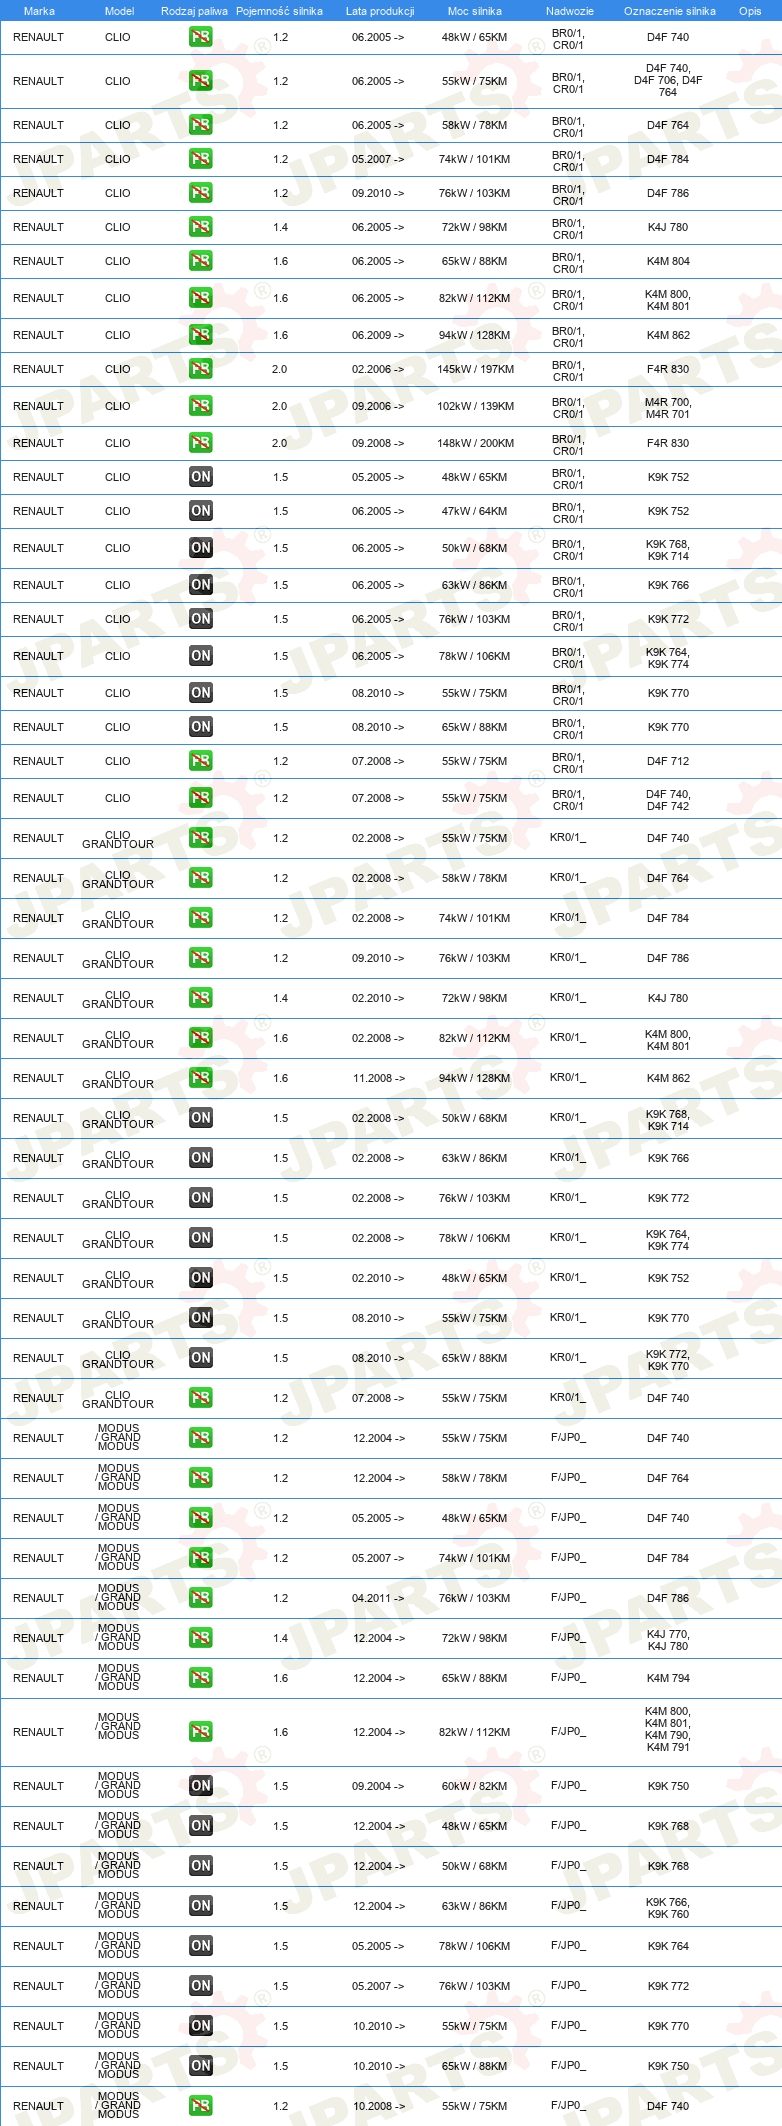The height and width of the screenshot is (2126, 782).
Task: Select petrol icon in the D4F 712 row
Action: pyautogui.click(x=200, y=761)
